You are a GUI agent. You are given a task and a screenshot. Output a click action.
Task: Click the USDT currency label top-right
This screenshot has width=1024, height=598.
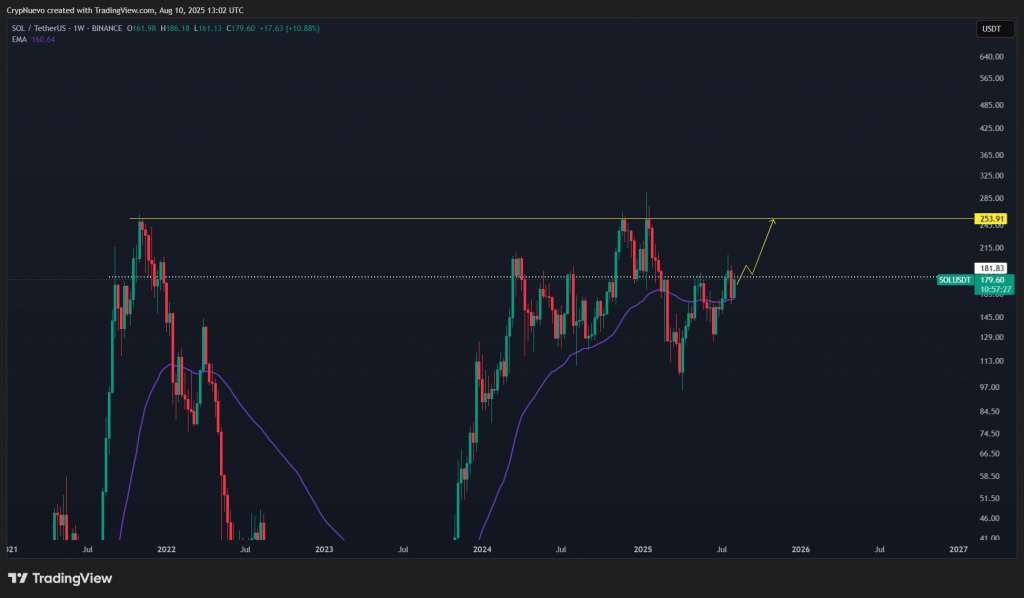pos(993,29)
